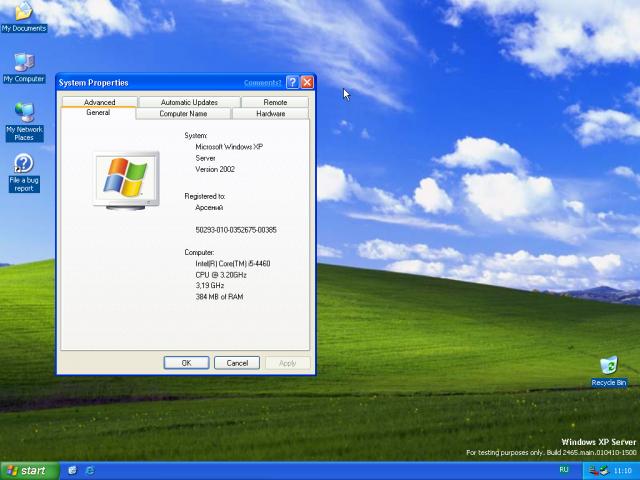
Task: Open the Computer Name tab
Action: click(183, 113)
